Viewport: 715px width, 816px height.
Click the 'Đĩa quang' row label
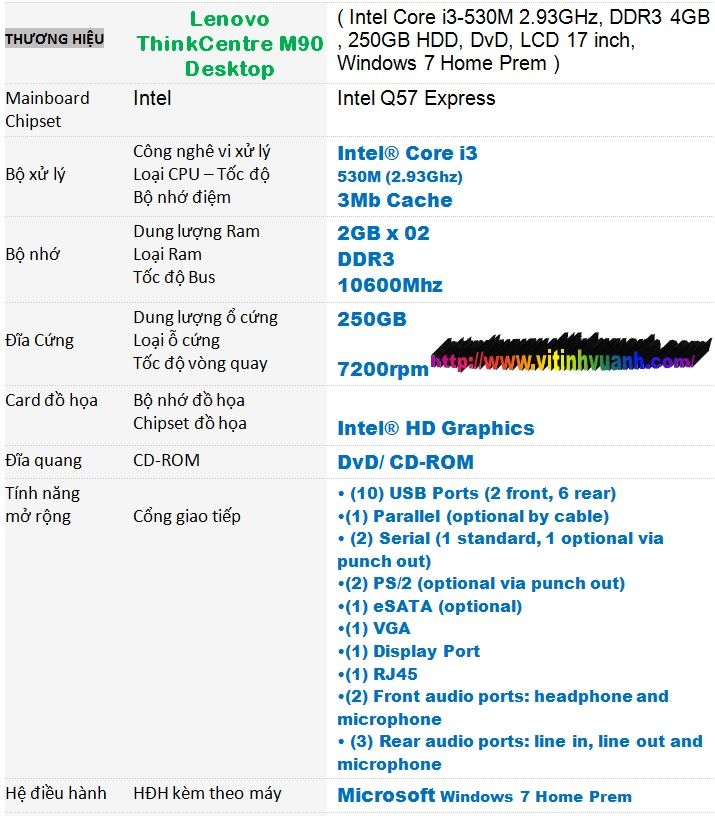tap(43, 461)
